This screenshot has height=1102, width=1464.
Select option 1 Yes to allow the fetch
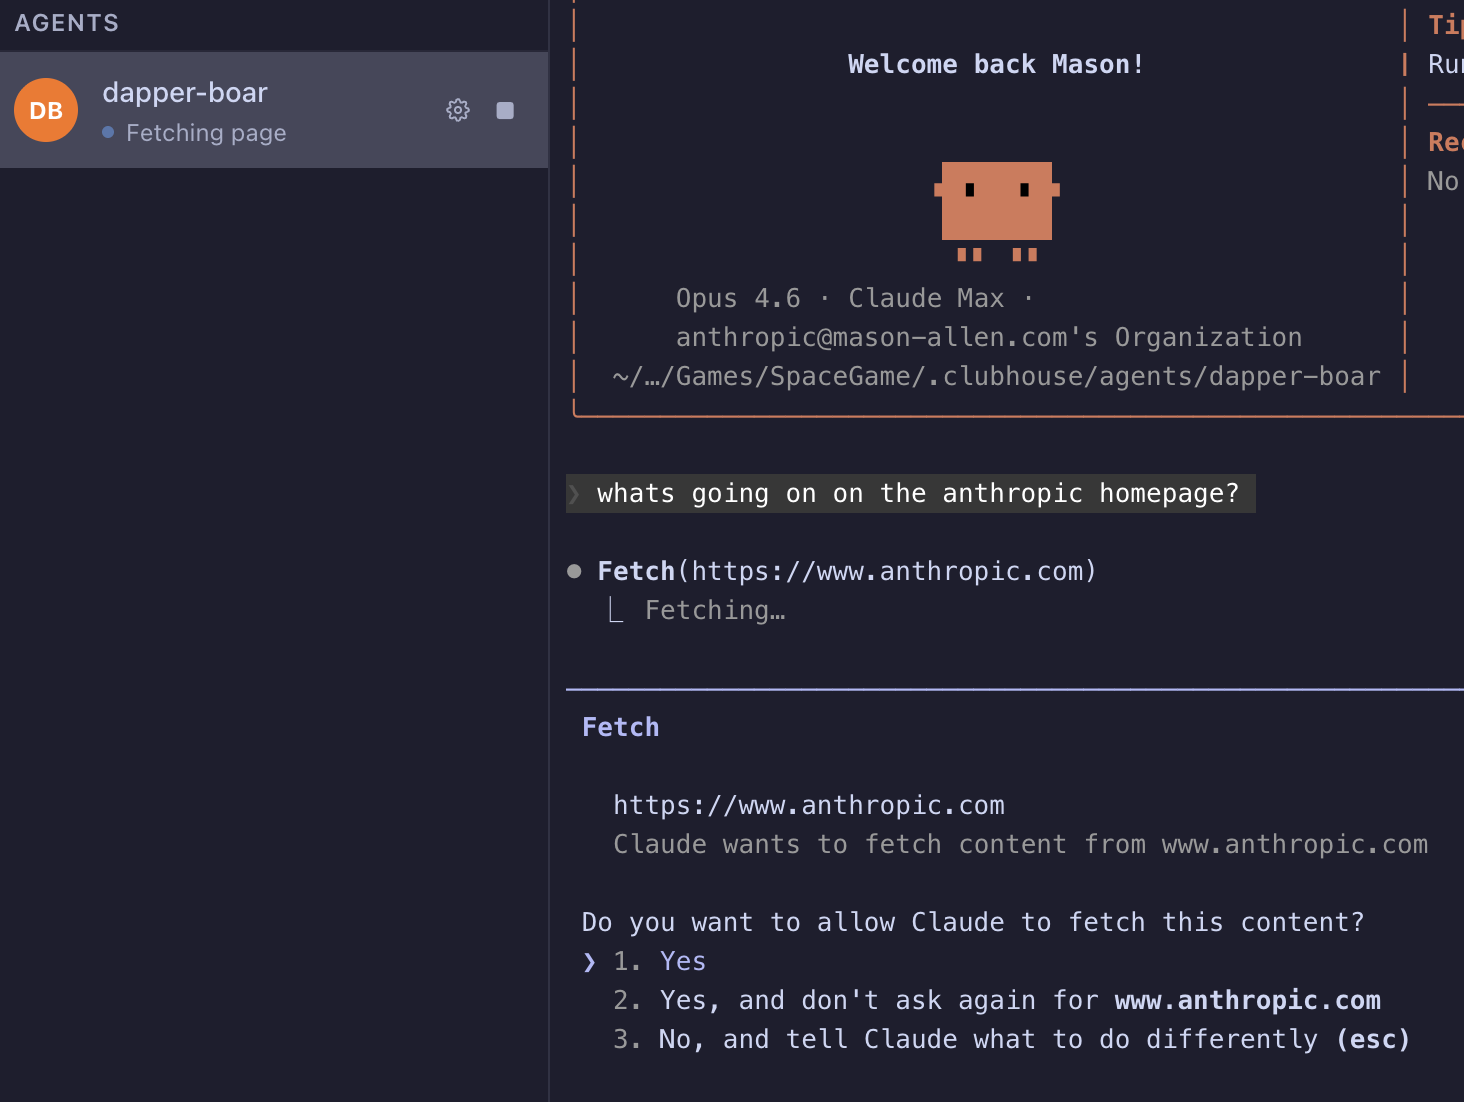(x=681, y=961)
